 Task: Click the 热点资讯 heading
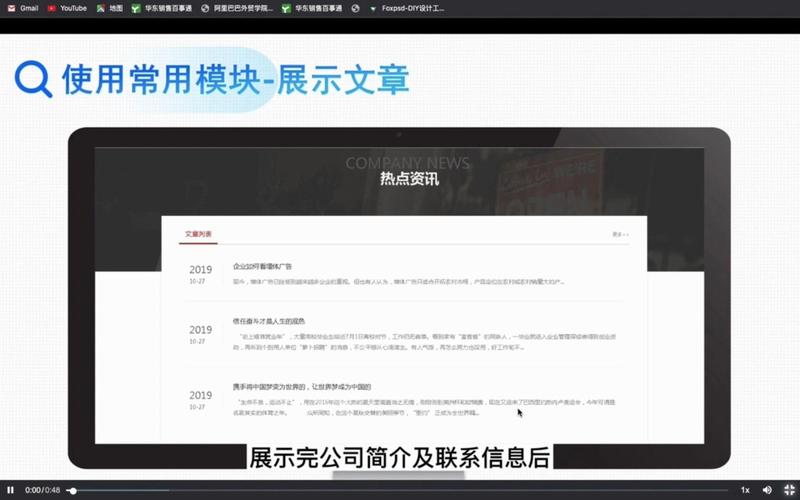click(x=409, y=179)
